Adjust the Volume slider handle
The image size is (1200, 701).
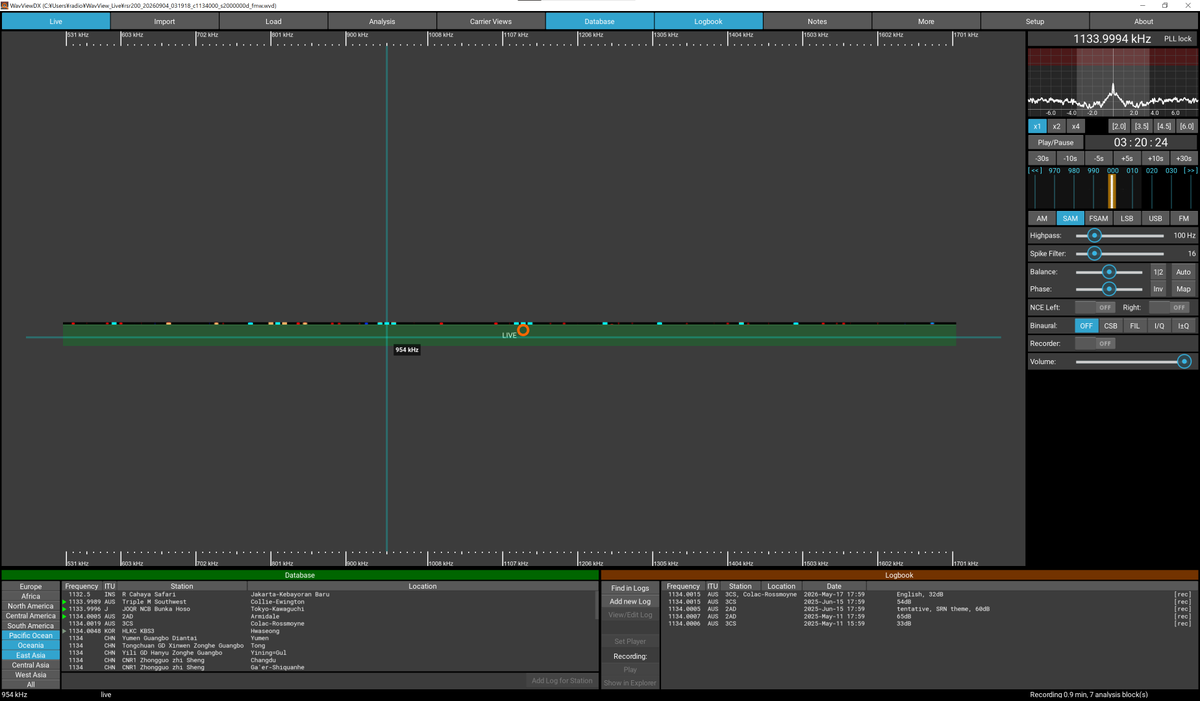1184,361
